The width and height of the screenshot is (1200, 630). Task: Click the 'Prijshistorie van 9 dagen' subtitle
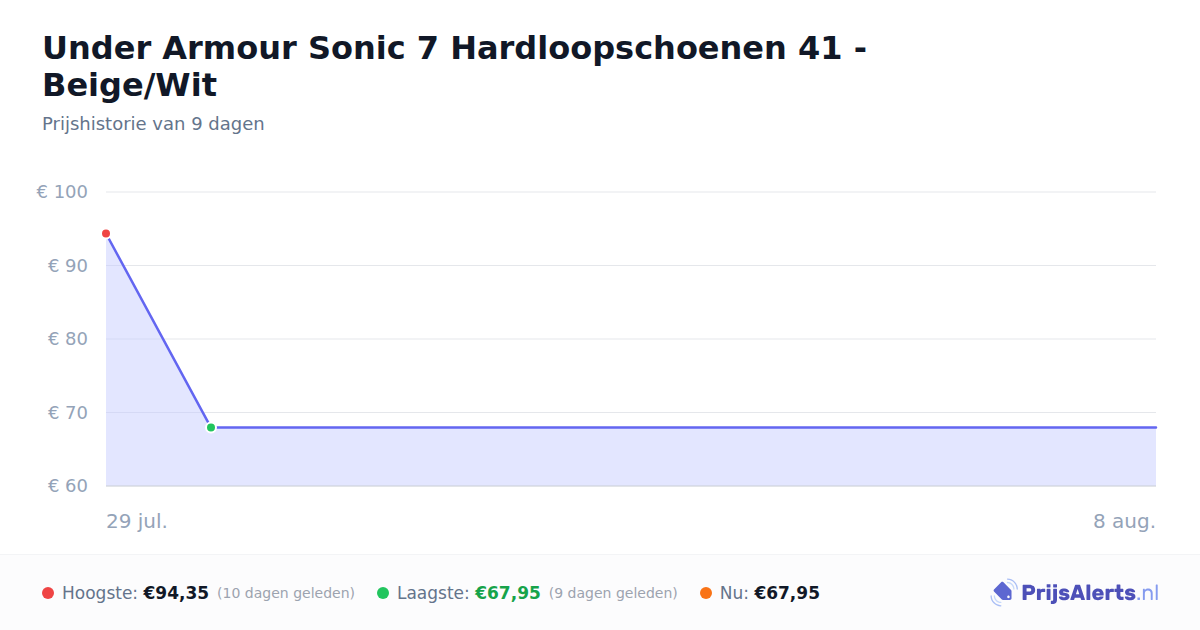(153, 124)
